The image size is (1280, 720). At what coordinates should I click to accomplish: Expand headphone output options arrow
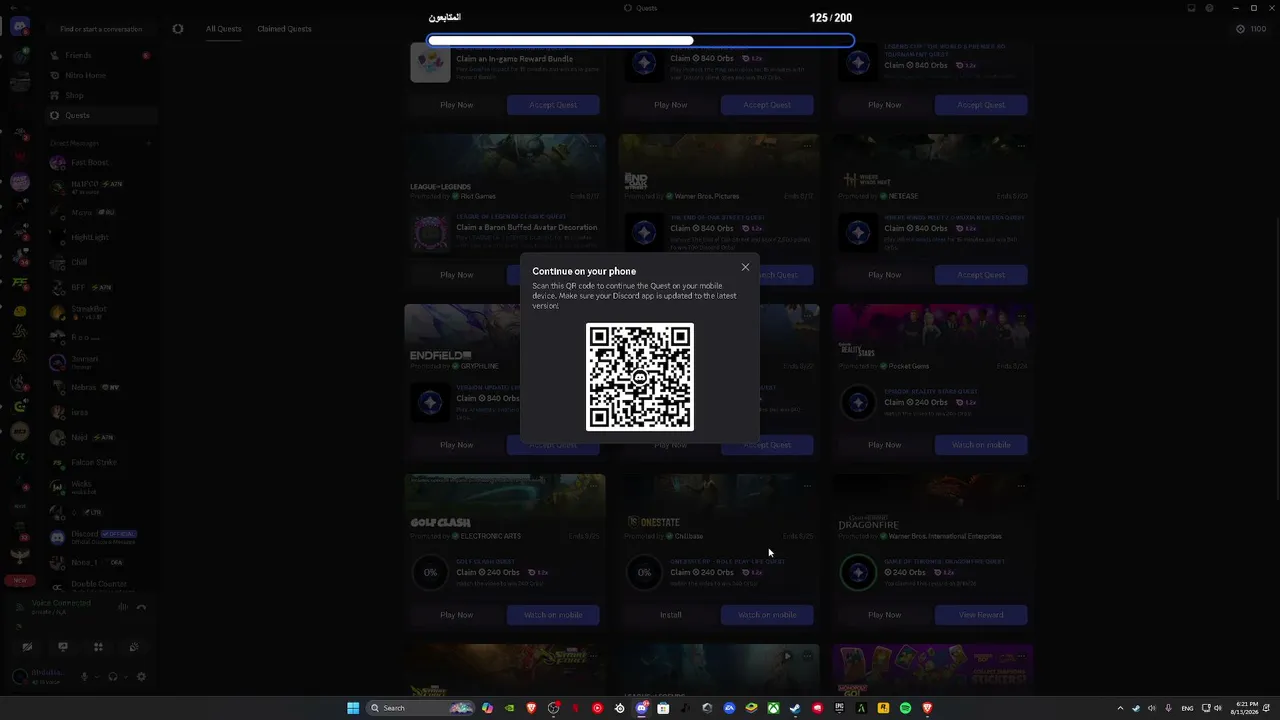125,677
